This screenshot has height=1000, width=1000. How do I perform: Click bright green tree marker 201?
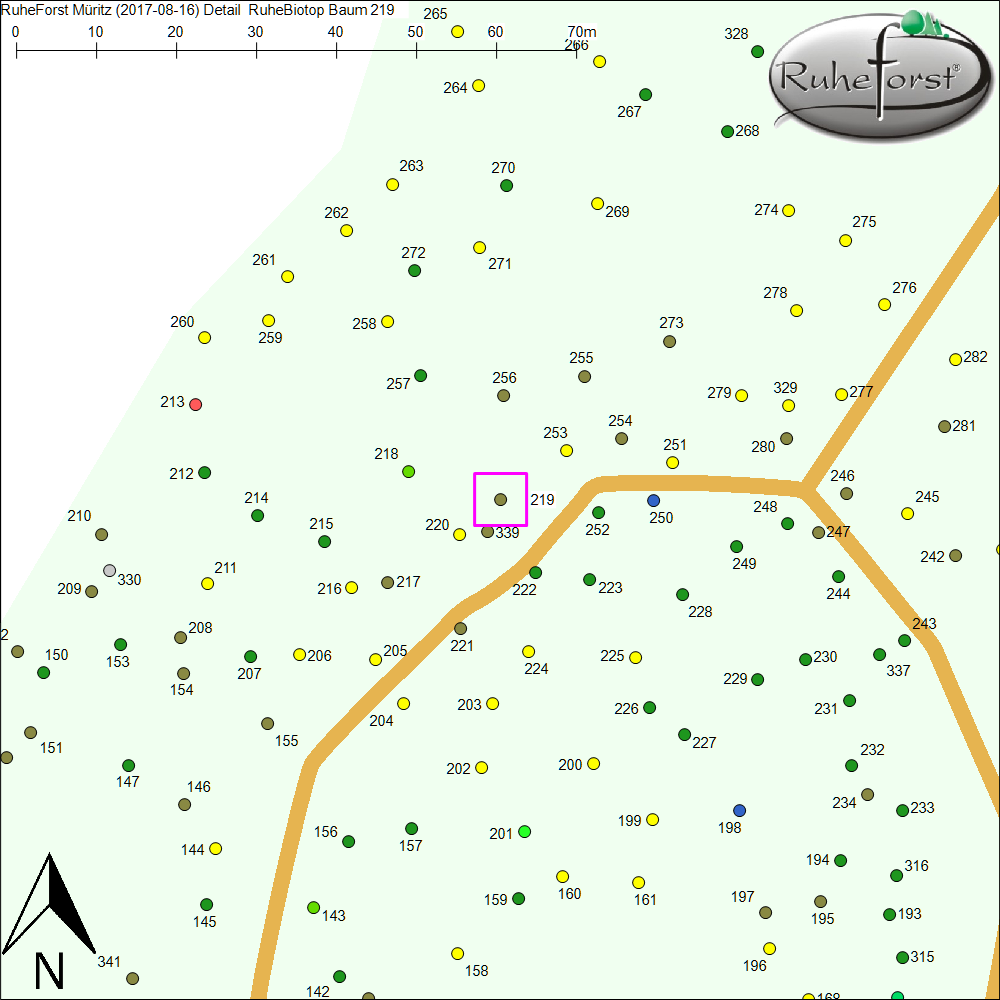[525, 832]
